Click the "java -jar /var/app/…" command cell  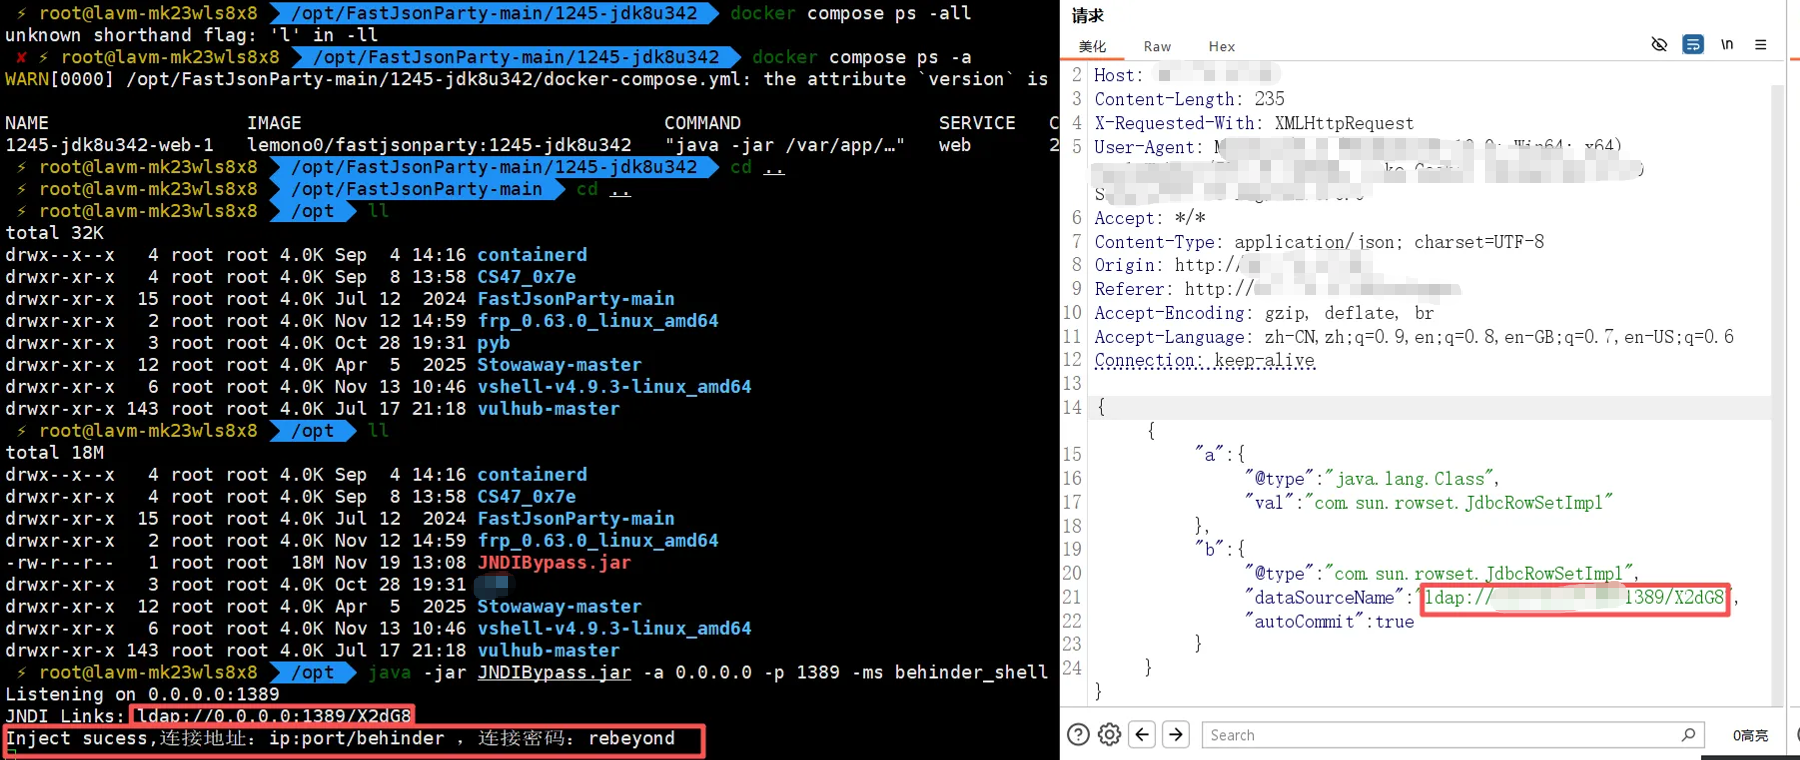(x=784, y=145)
